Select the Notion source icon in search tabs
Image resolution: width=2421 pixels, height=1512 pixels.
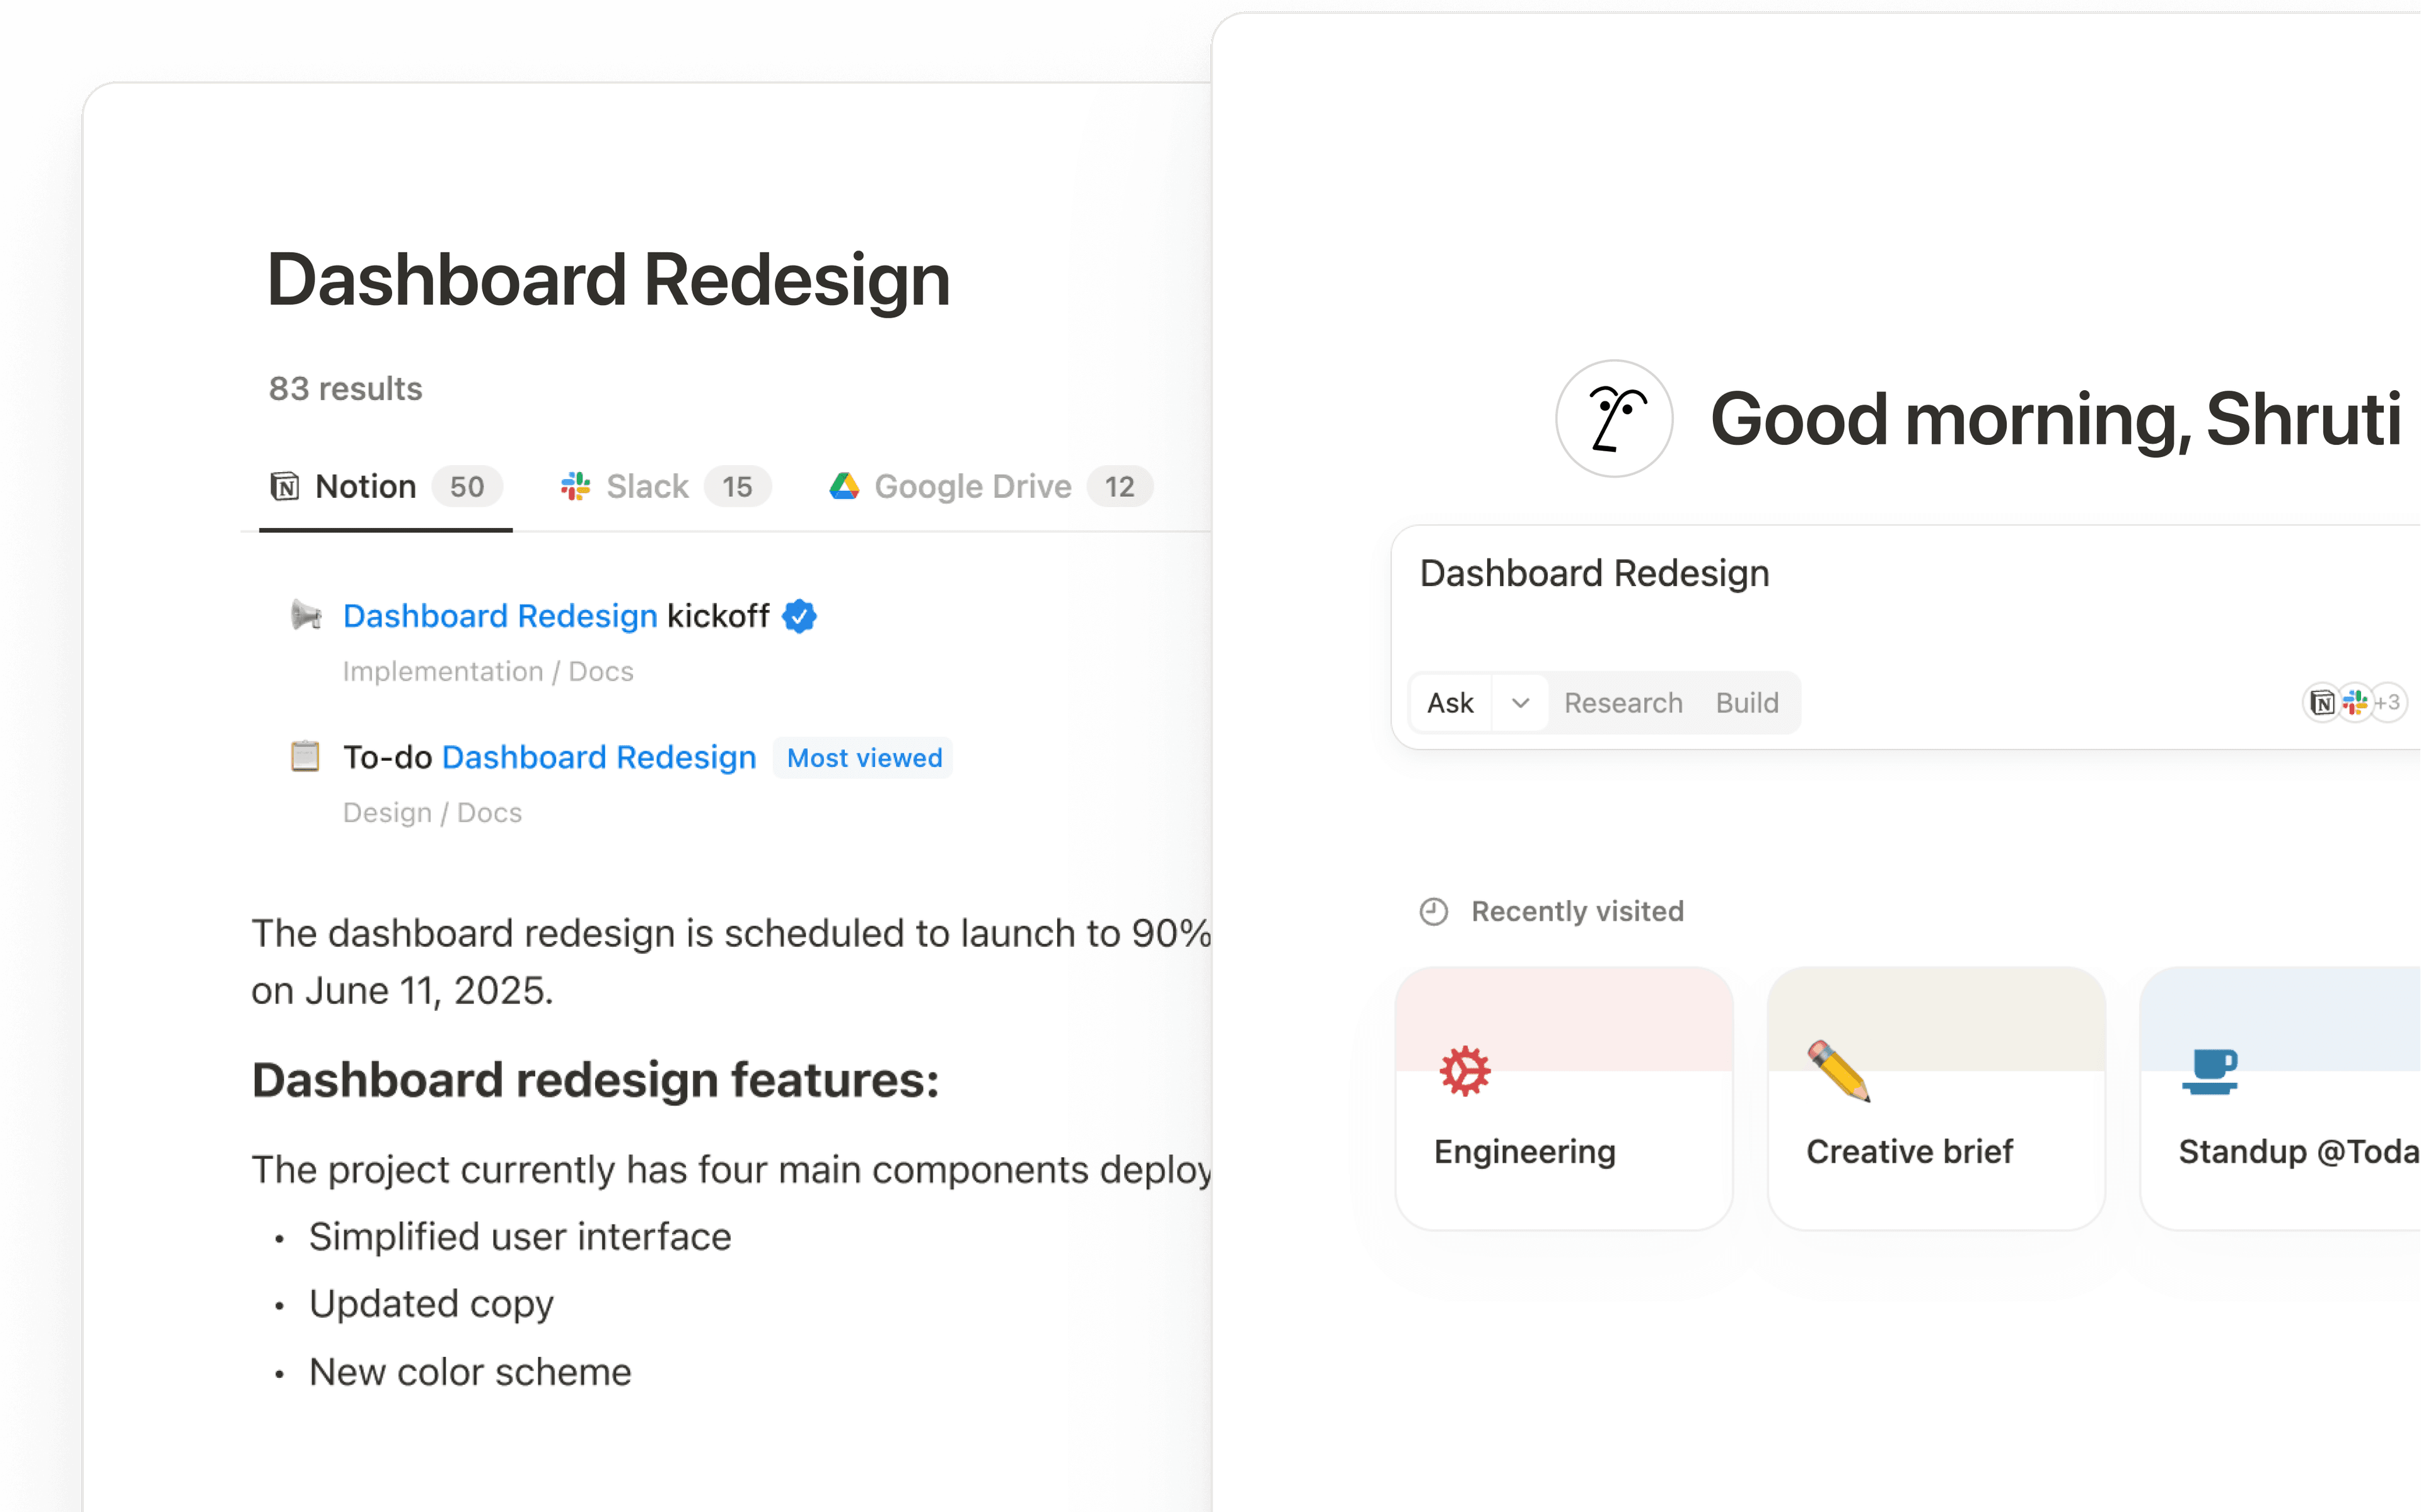(286, 487)
